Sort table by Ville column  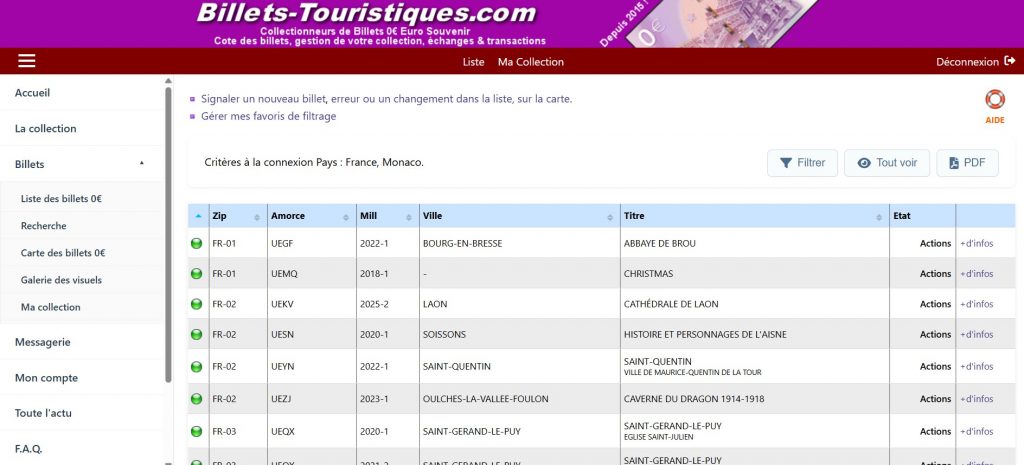click(x=515, y=216)
